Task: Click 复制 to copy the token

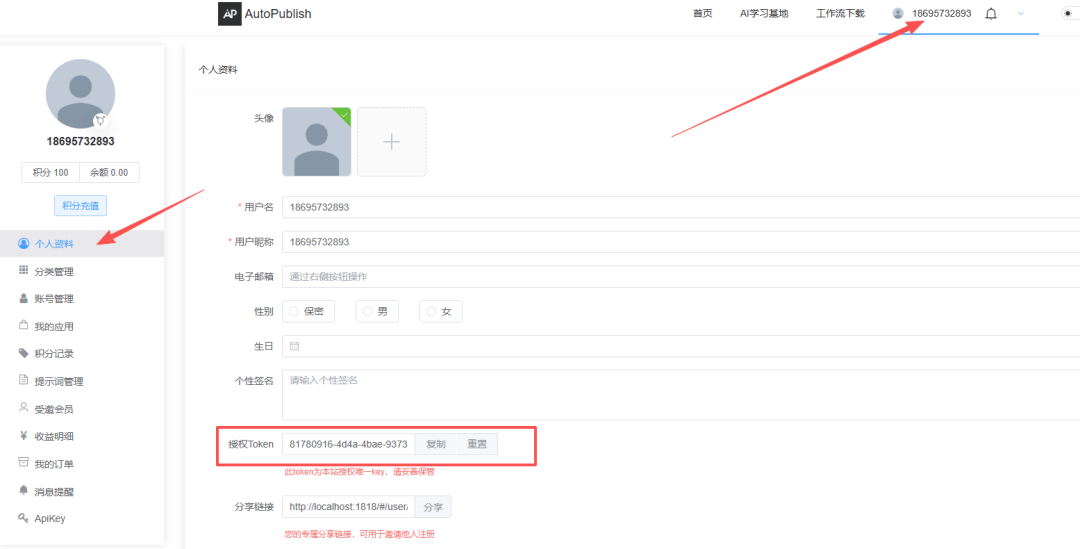Action: pos(436,444)
